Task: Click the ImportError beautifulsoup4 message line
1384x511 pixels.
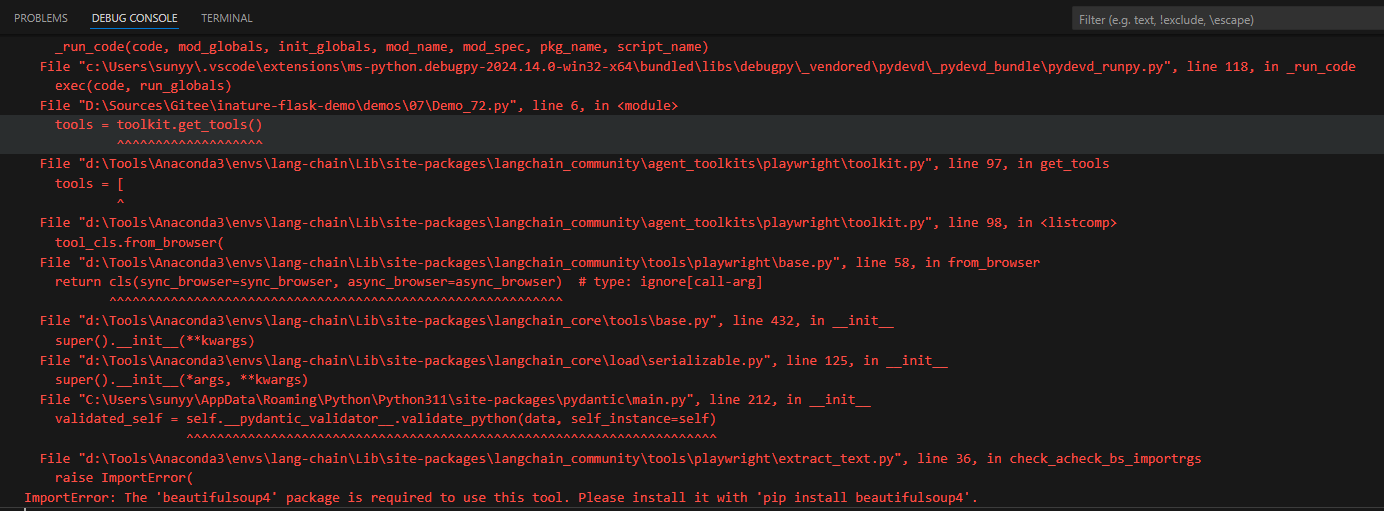Action: pos(500,497)
